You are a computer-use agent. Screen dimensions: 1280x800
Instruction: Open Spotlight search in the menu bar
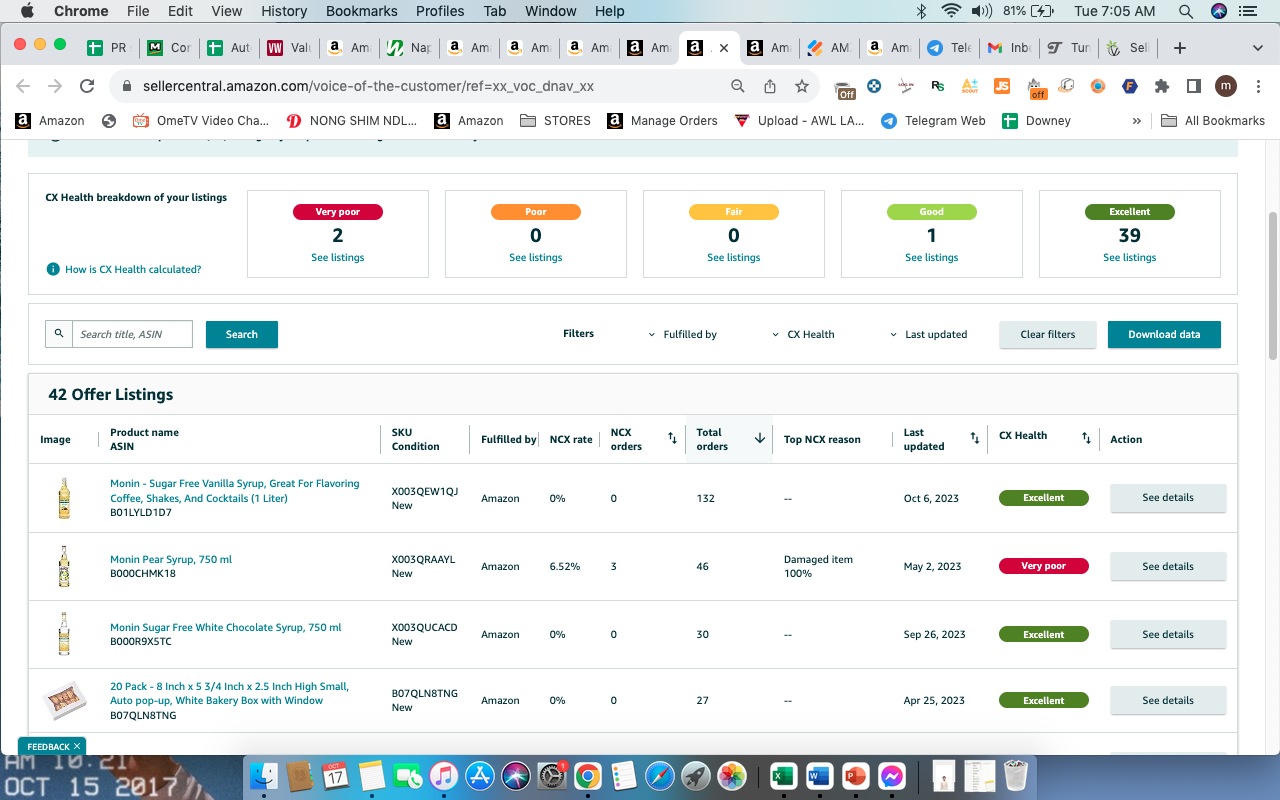coord(1186,11)
